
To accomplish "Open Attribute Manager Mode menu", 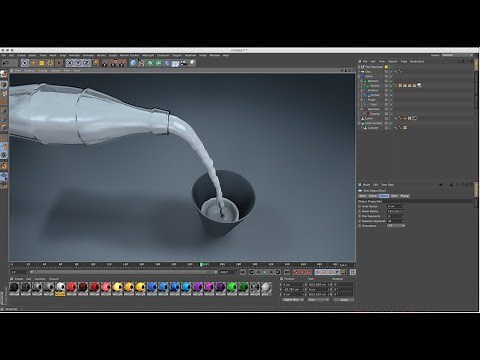I will pyautogui.click(x=366, y=185).
